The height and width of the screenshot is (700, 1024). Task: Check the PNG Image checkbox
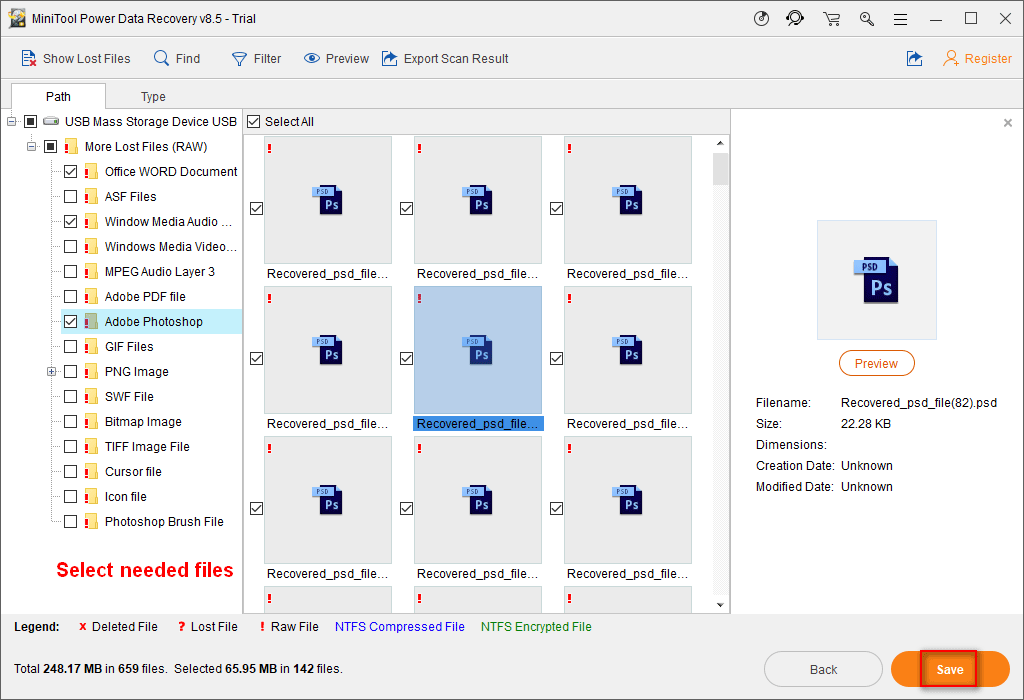(x=71, y=372)
